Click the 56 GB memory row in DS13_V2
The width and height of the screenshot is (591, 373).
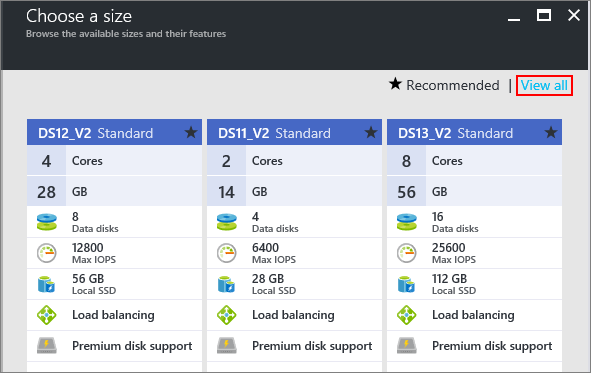[474, 191]
